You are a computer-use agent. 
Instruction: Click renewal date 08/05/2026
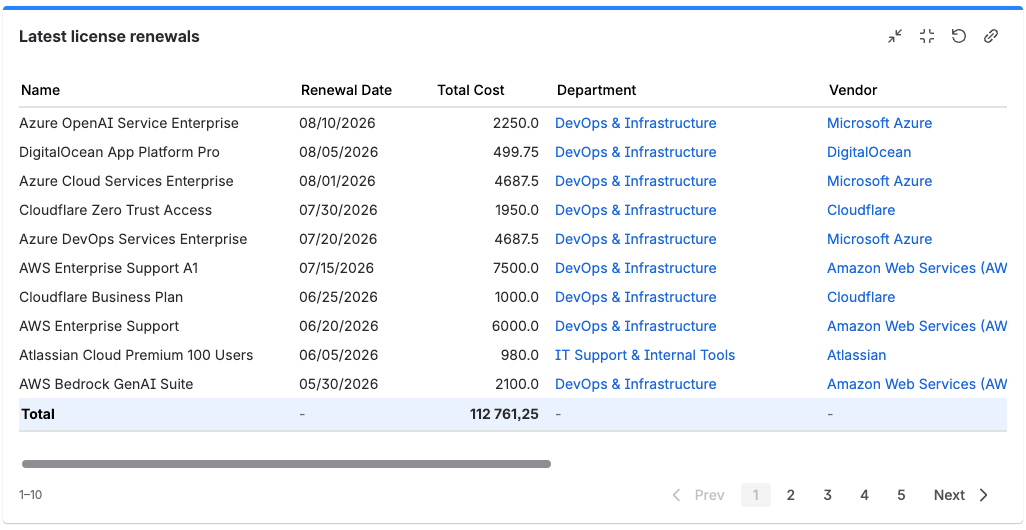339,152
